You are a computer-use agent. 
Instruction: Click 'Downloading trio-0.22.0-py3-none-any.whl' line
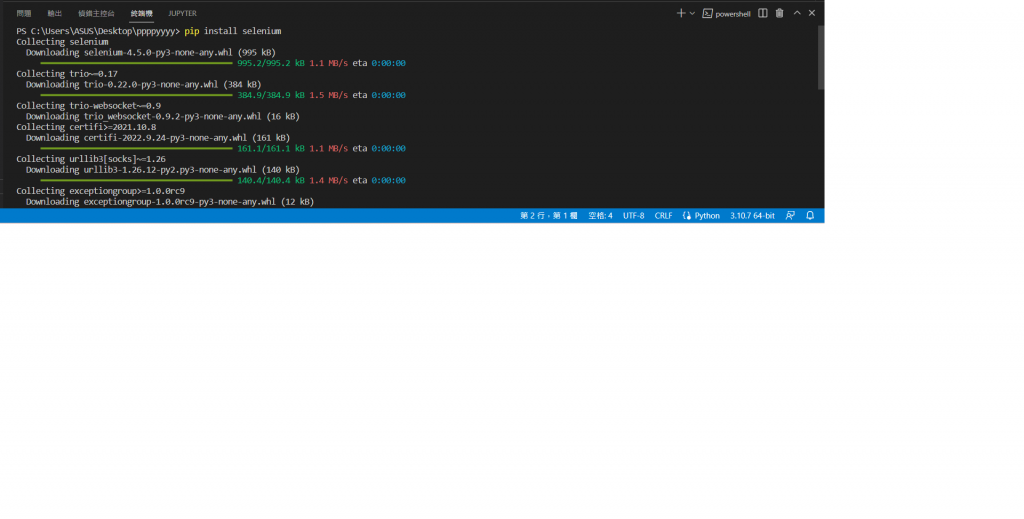pyautogui.click(x=144, y=84)
